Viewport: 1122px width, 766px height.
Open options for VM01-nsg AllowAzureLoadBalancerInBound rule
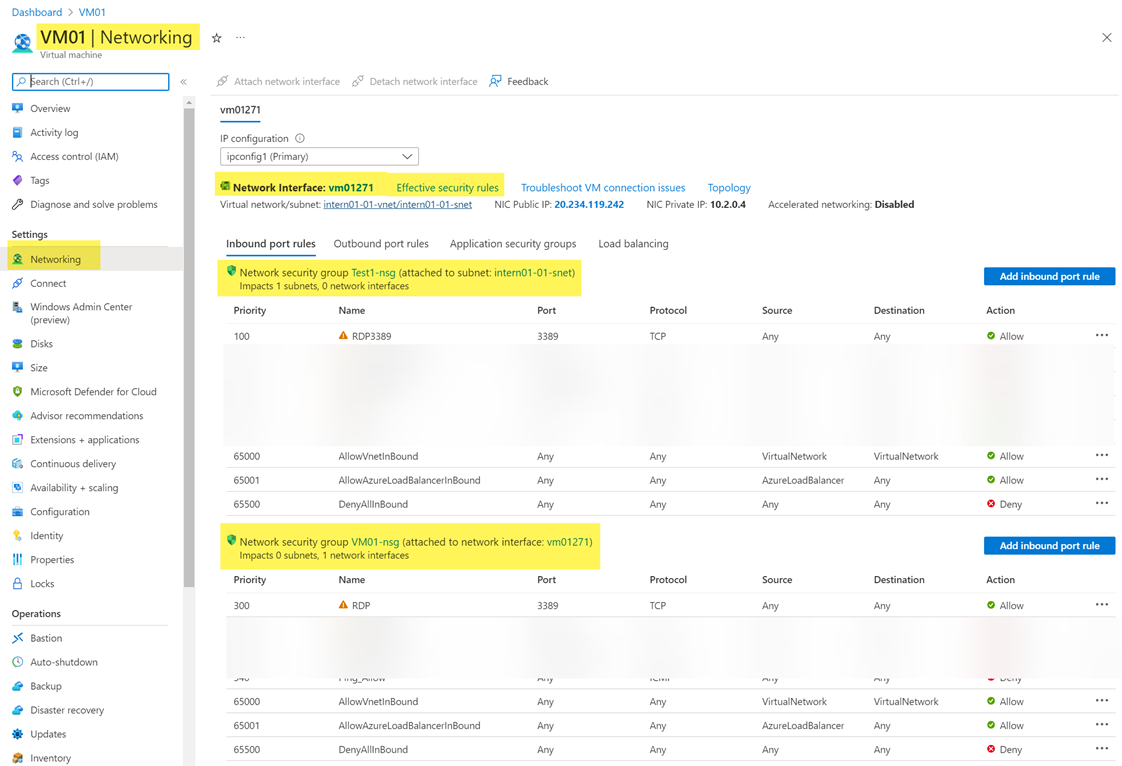pos(1101,724)
